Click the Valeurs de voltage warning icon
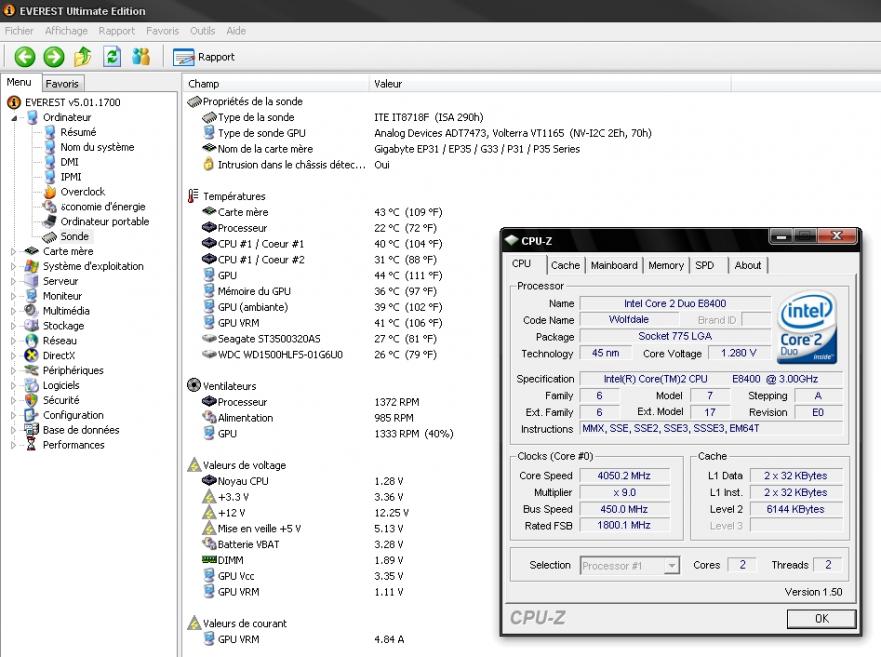This screenshot has height=657, width=881. click(194, 465)
